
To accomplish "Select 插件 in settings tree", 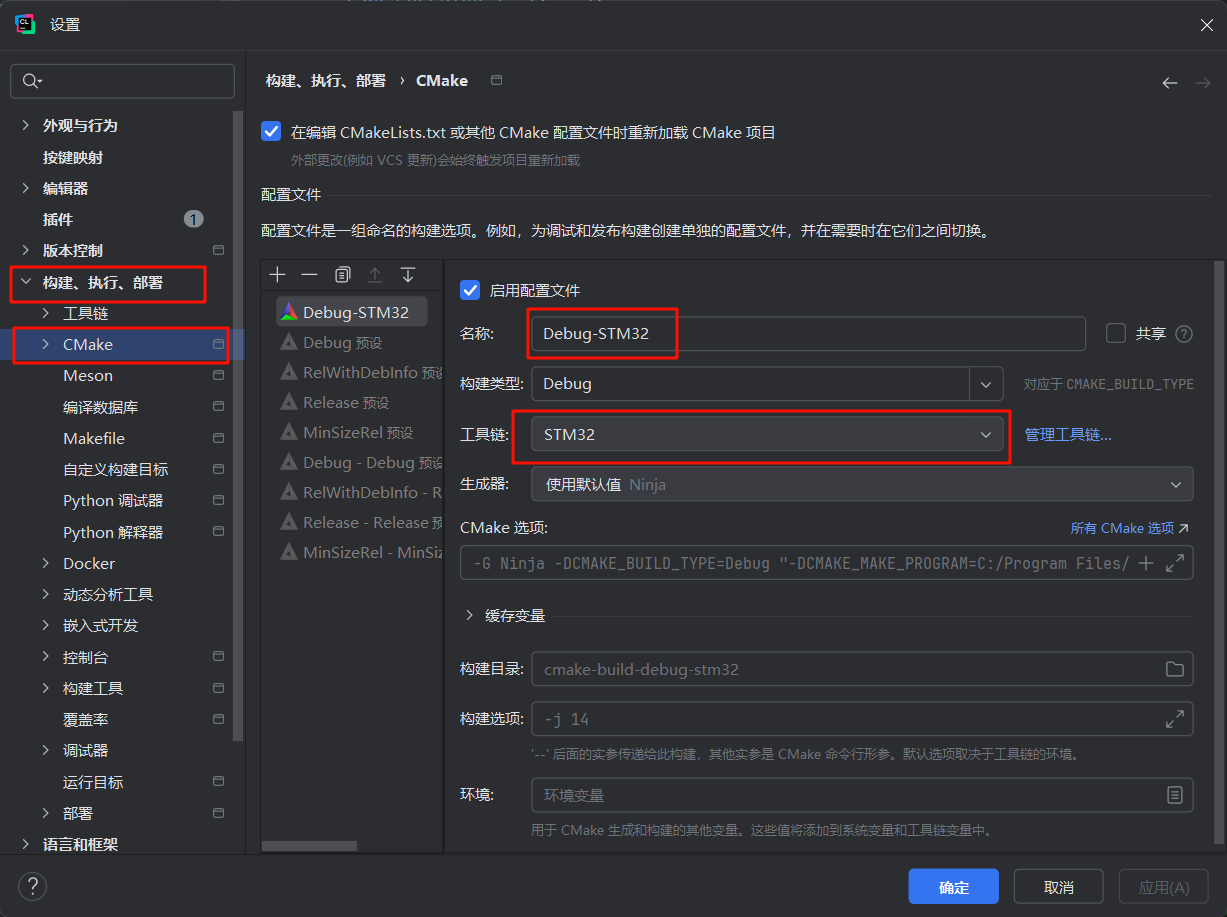I will point(57,219).
